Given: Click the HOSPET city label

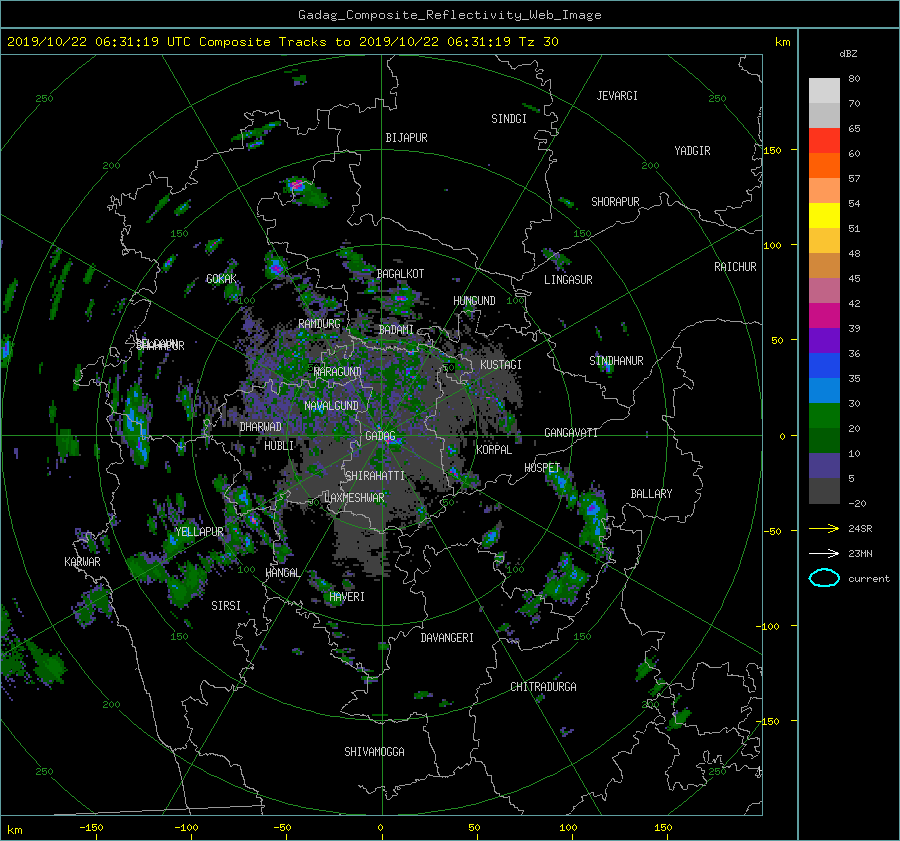Looking at the screenshot, I should pos(542,468).
